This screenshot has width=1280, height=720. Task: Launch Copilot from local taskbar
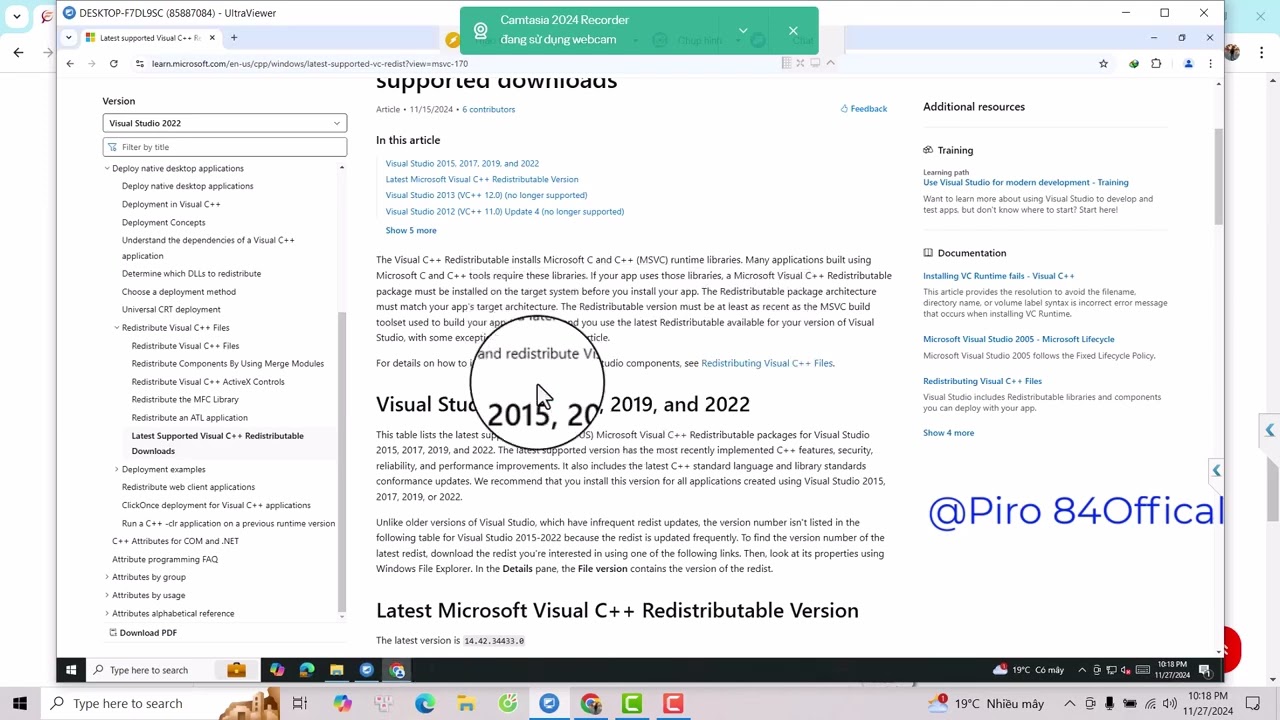point(342,703)
